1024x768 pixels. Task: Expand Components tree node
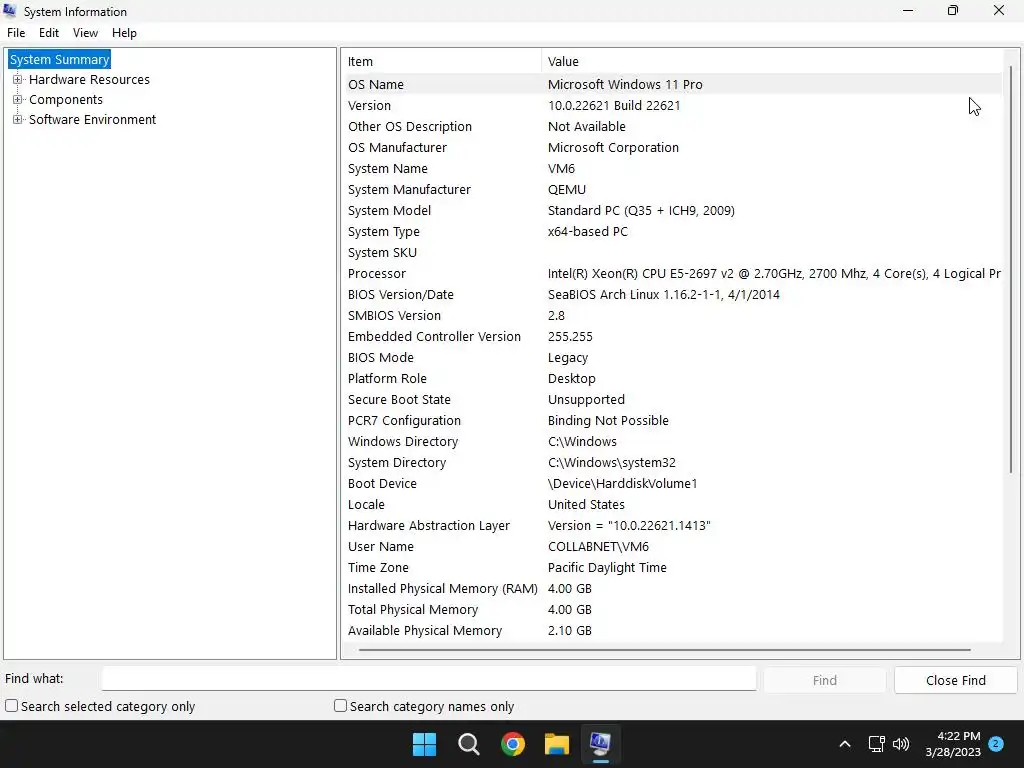coord(18,100)
